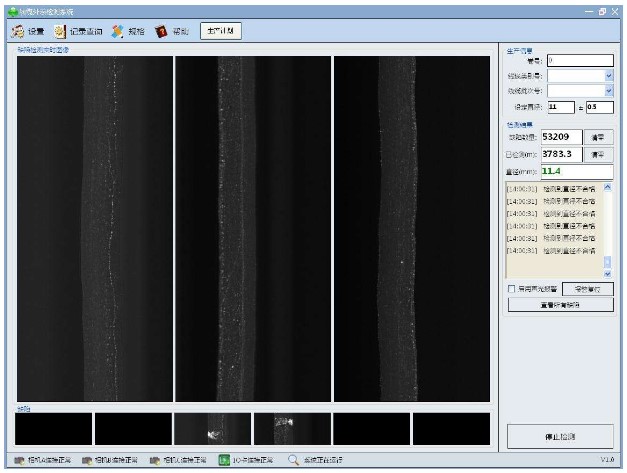Click the roll number input field
The width and height of the screenshot is (627, 473).
[578, 60]
